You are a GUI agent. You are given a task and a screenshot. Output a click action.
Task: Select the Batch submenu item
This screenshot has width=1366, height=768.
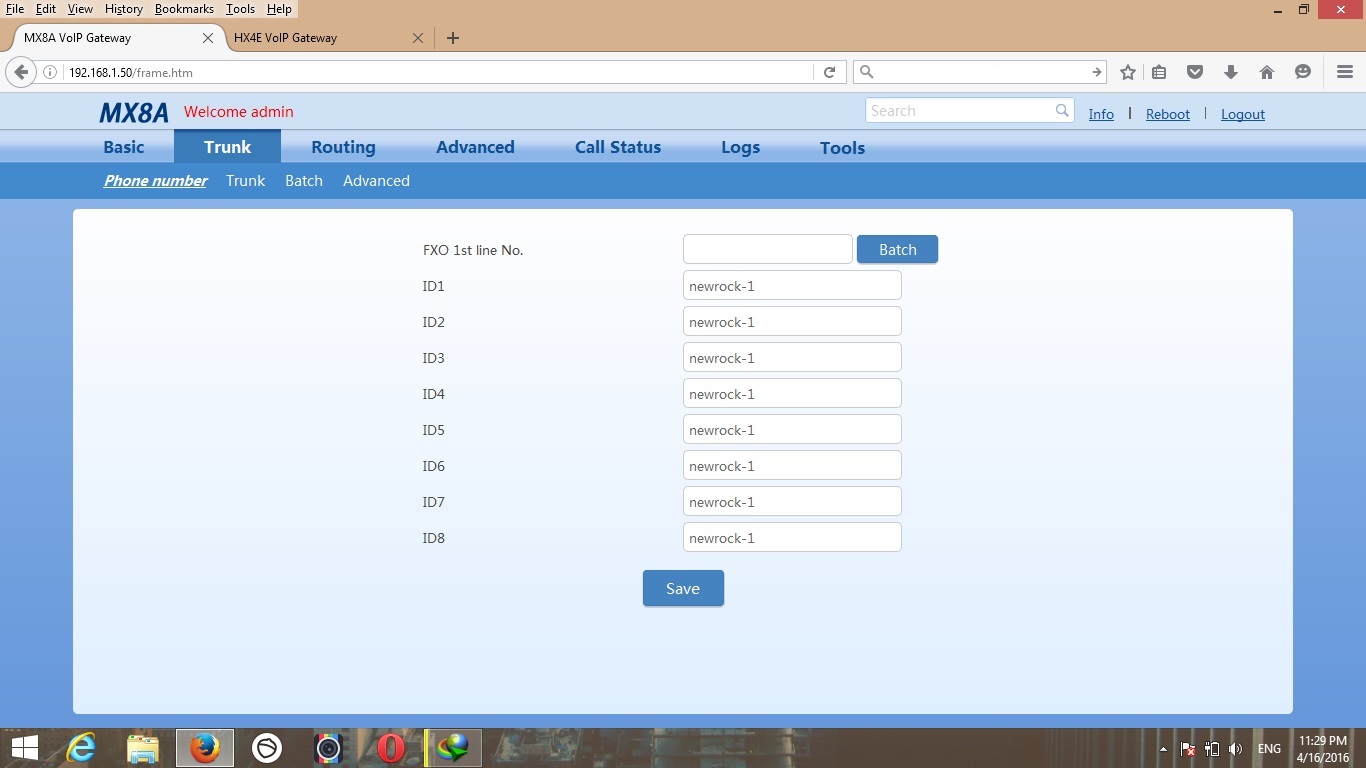[304, 181]
